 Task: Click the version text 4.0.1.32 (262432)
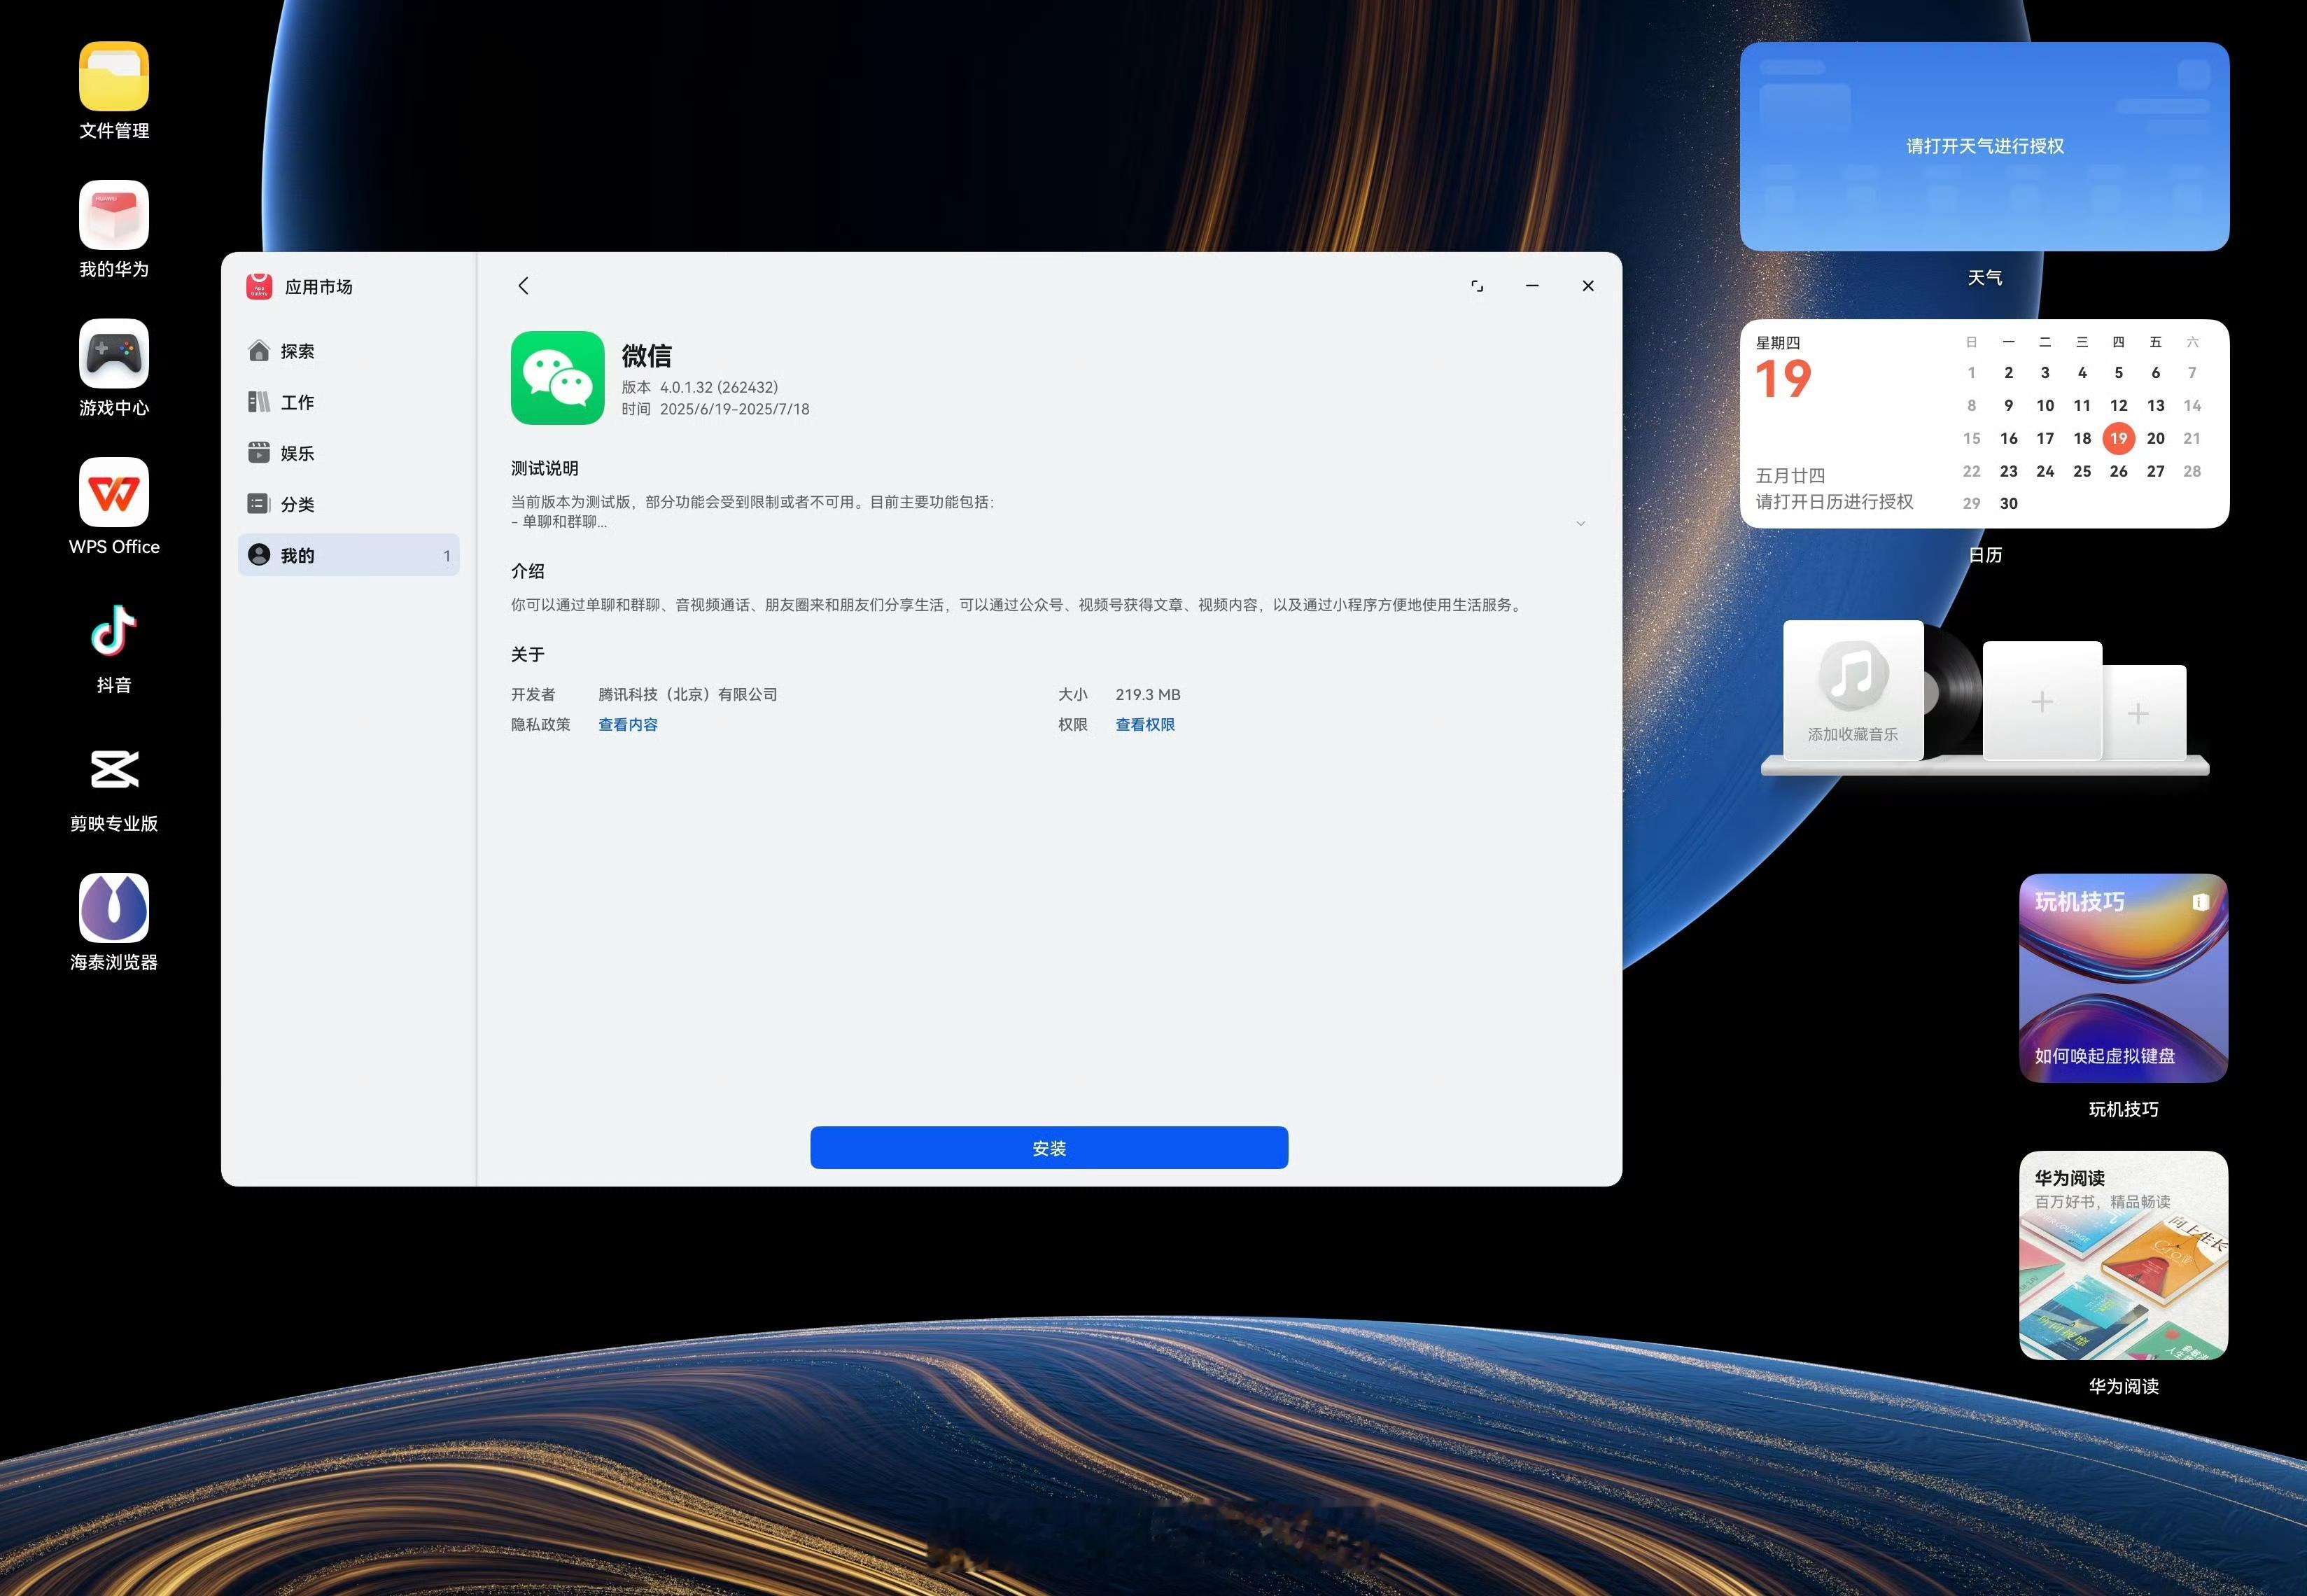pyautogui.click(x=719, y=387)
